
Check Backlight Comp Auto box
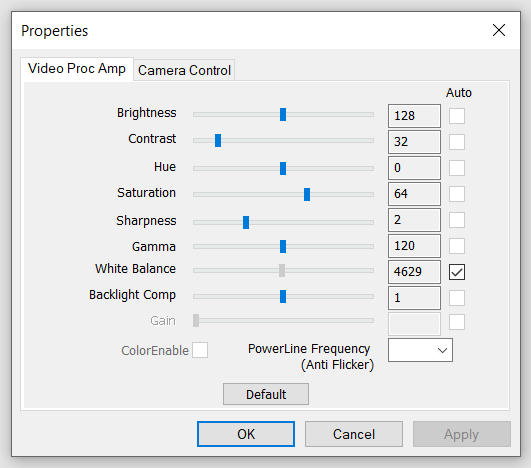coord(456,298)
